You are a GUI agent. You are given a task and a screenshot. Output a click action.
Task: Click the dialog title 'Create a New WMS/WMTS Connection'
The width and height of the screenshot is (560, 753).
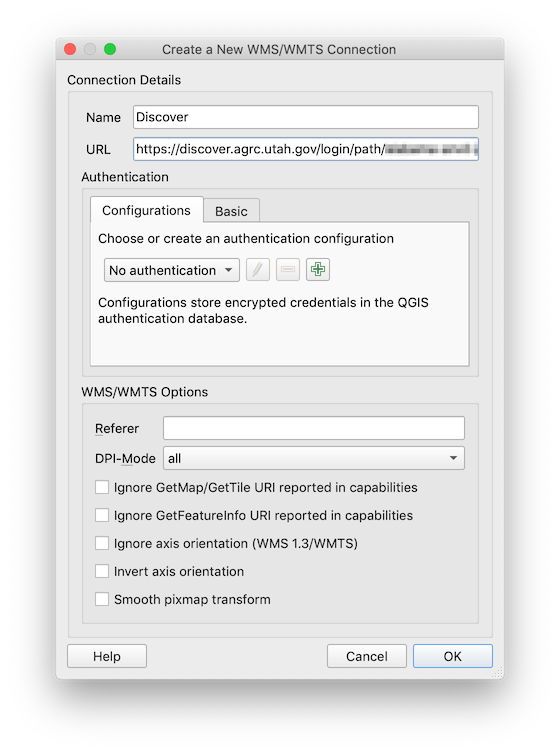click(x=279, y=49)
